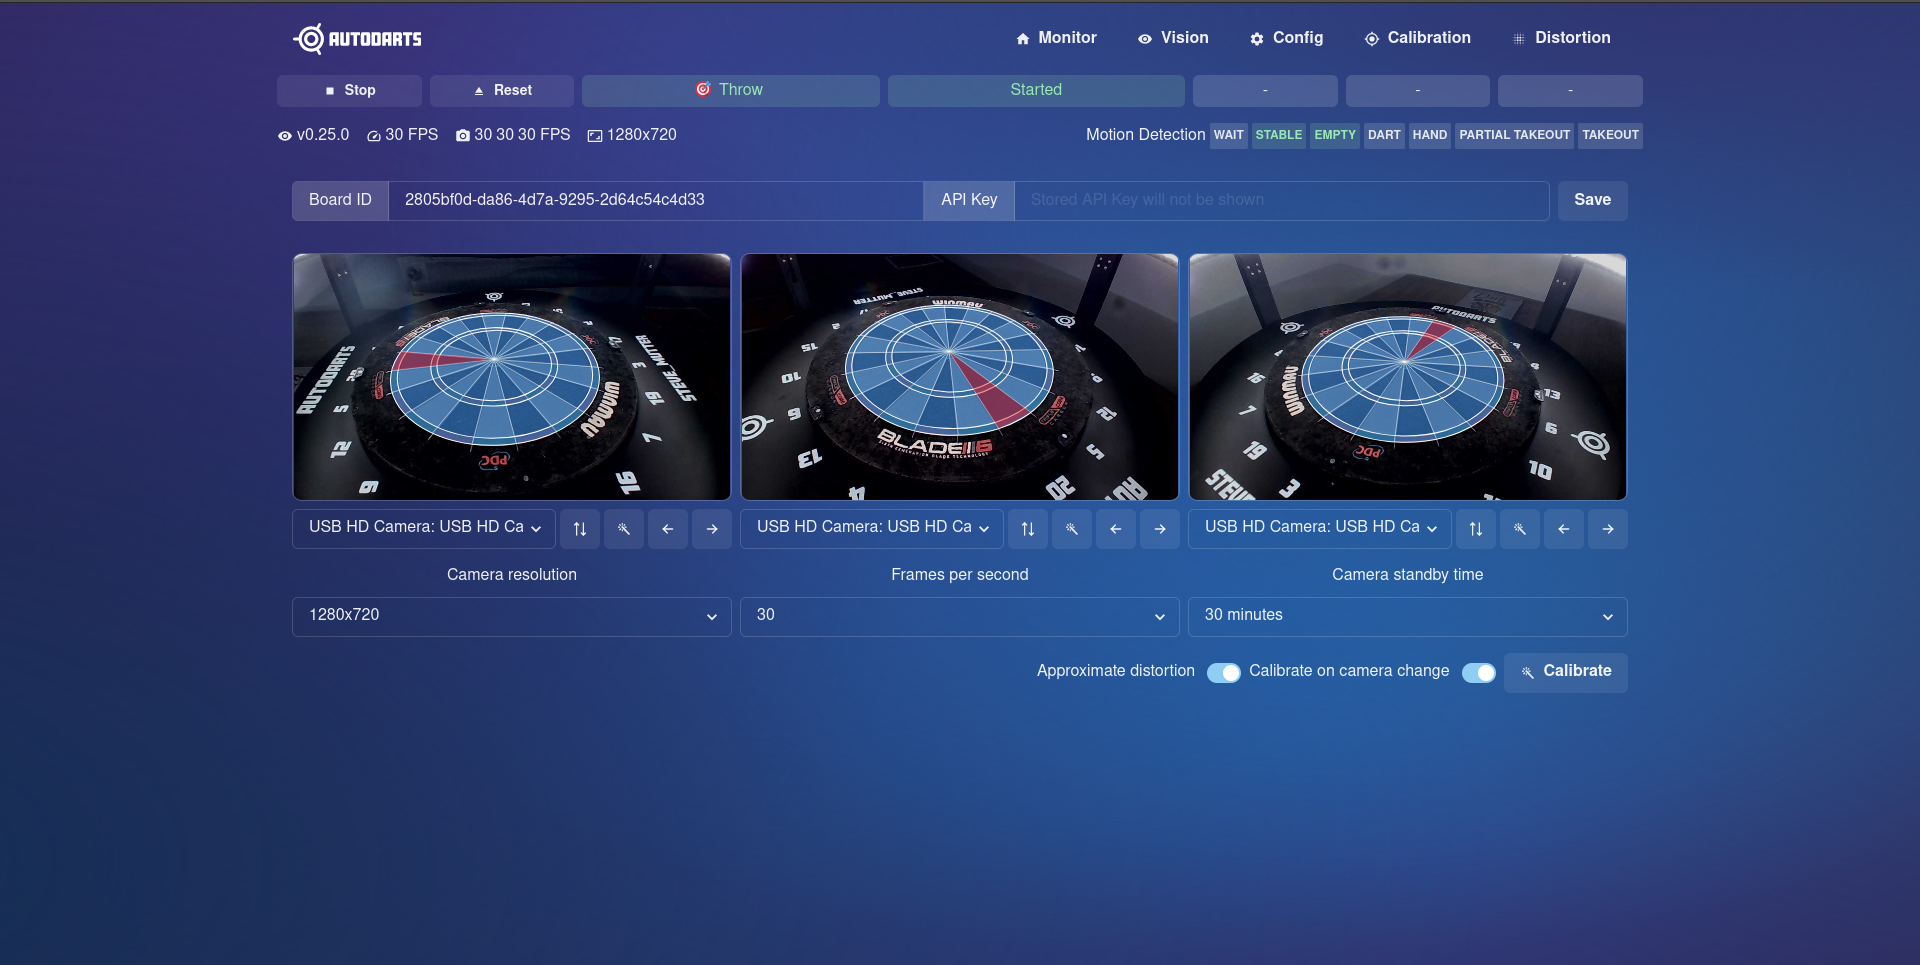Click swap arrows icon under first camera
Screen dimensions: 1920x965
coord(580,529)
